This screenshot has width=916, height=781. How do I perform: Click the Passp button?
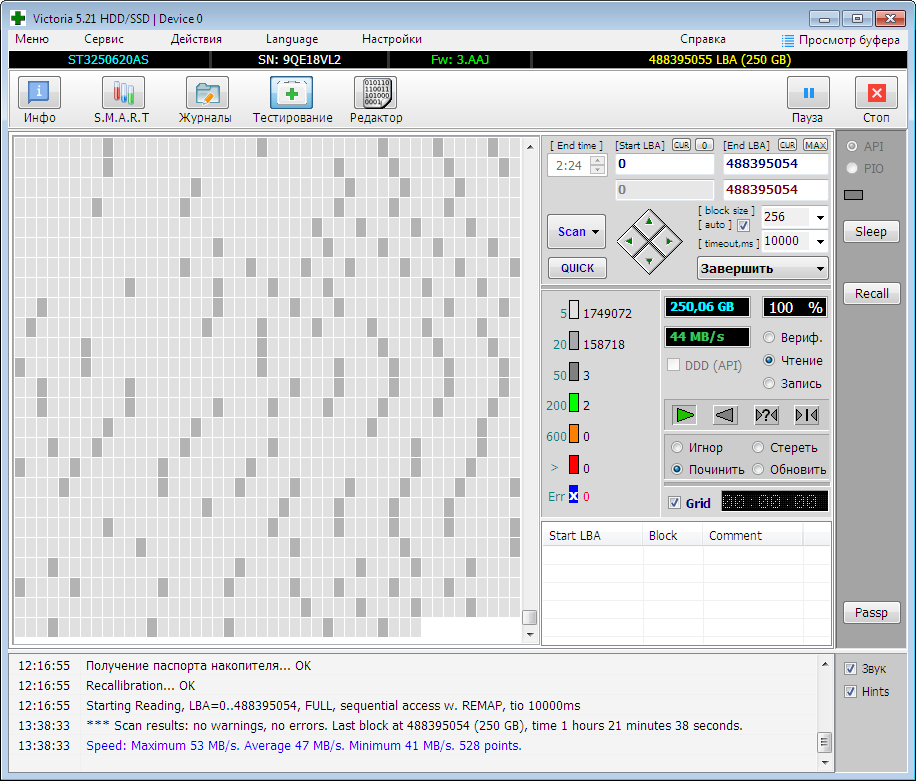coord(871,612)
